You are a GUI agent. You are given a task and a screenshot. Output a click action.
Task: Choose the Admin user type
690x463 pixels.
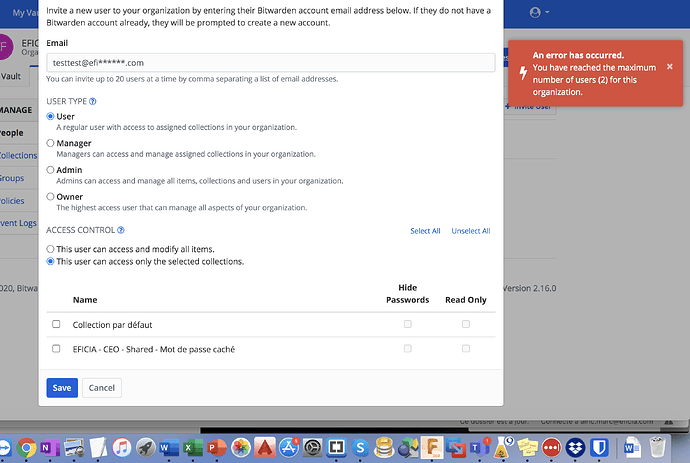click(x=51, y=170)
